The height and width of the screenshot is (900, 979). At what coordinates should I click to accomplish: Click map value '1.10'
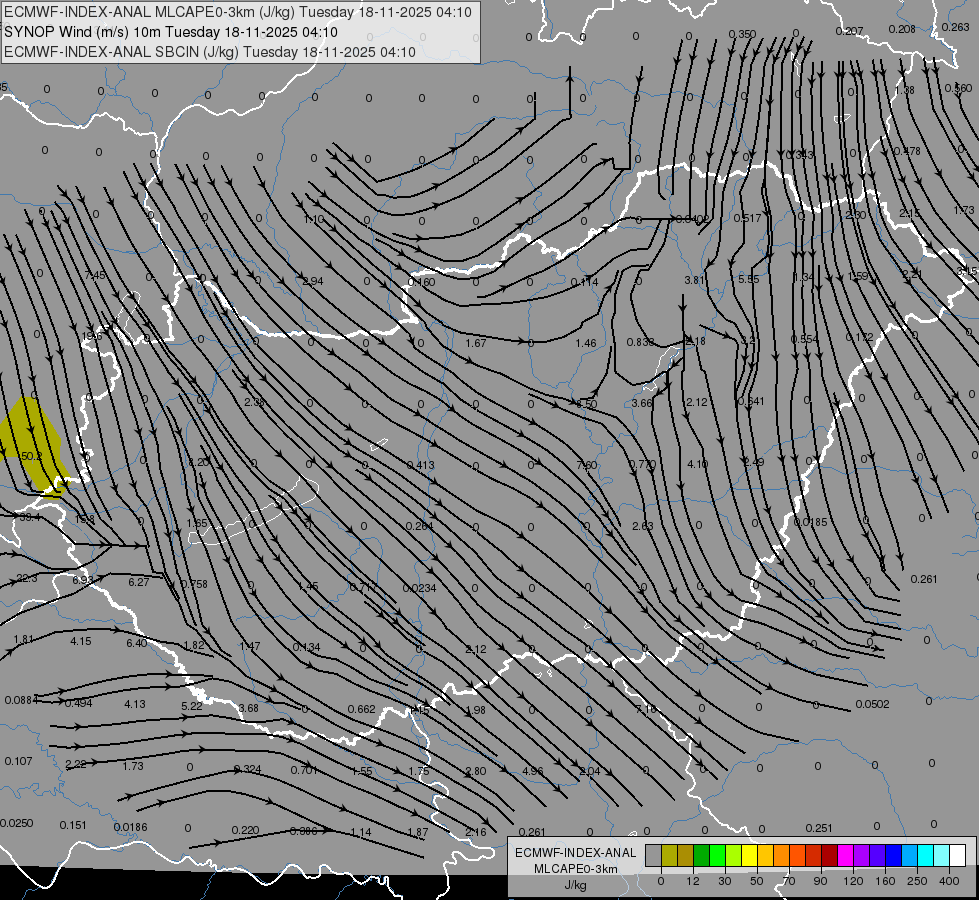313,220
